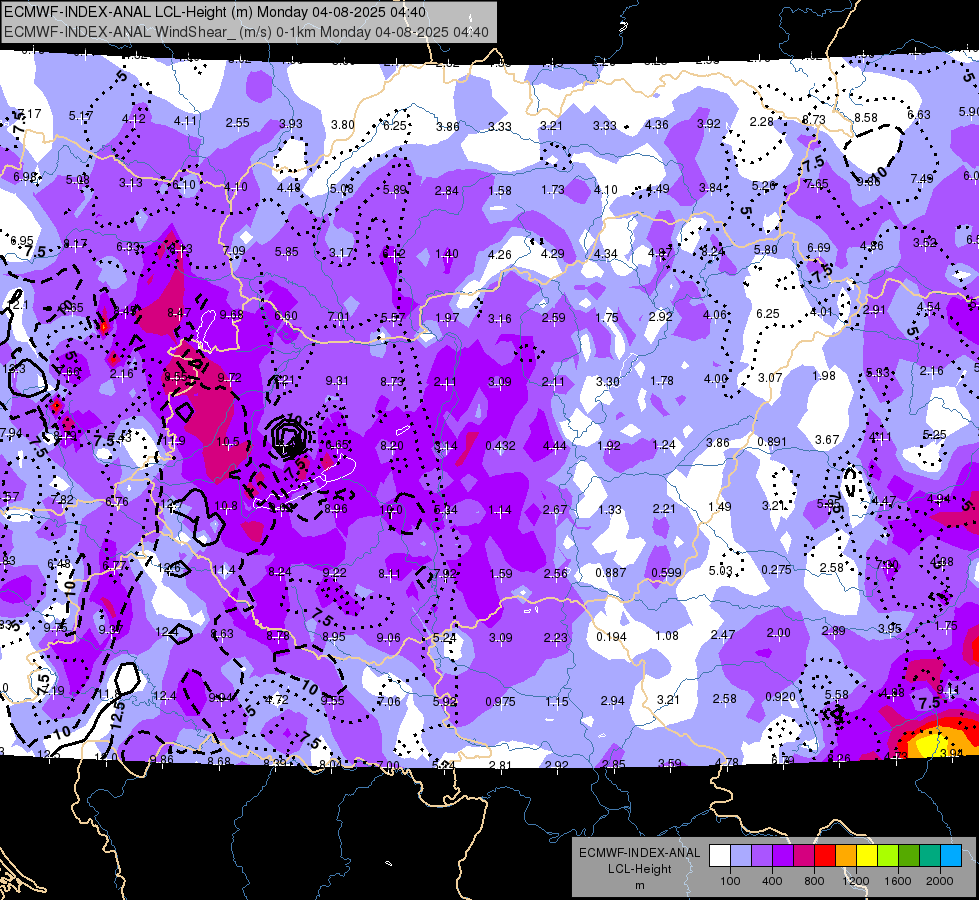Click the legend tick label 100
This screenshot has height=900, width=979.
pos(730,881)
